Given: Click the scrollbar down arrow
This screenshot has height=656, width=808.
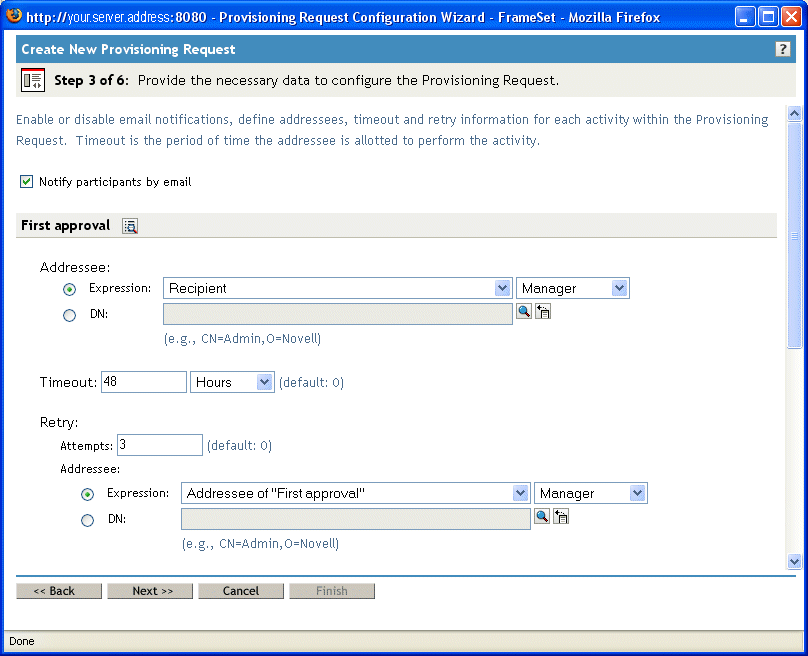Looking at the screenshot, I should click(x=795, y=561).
